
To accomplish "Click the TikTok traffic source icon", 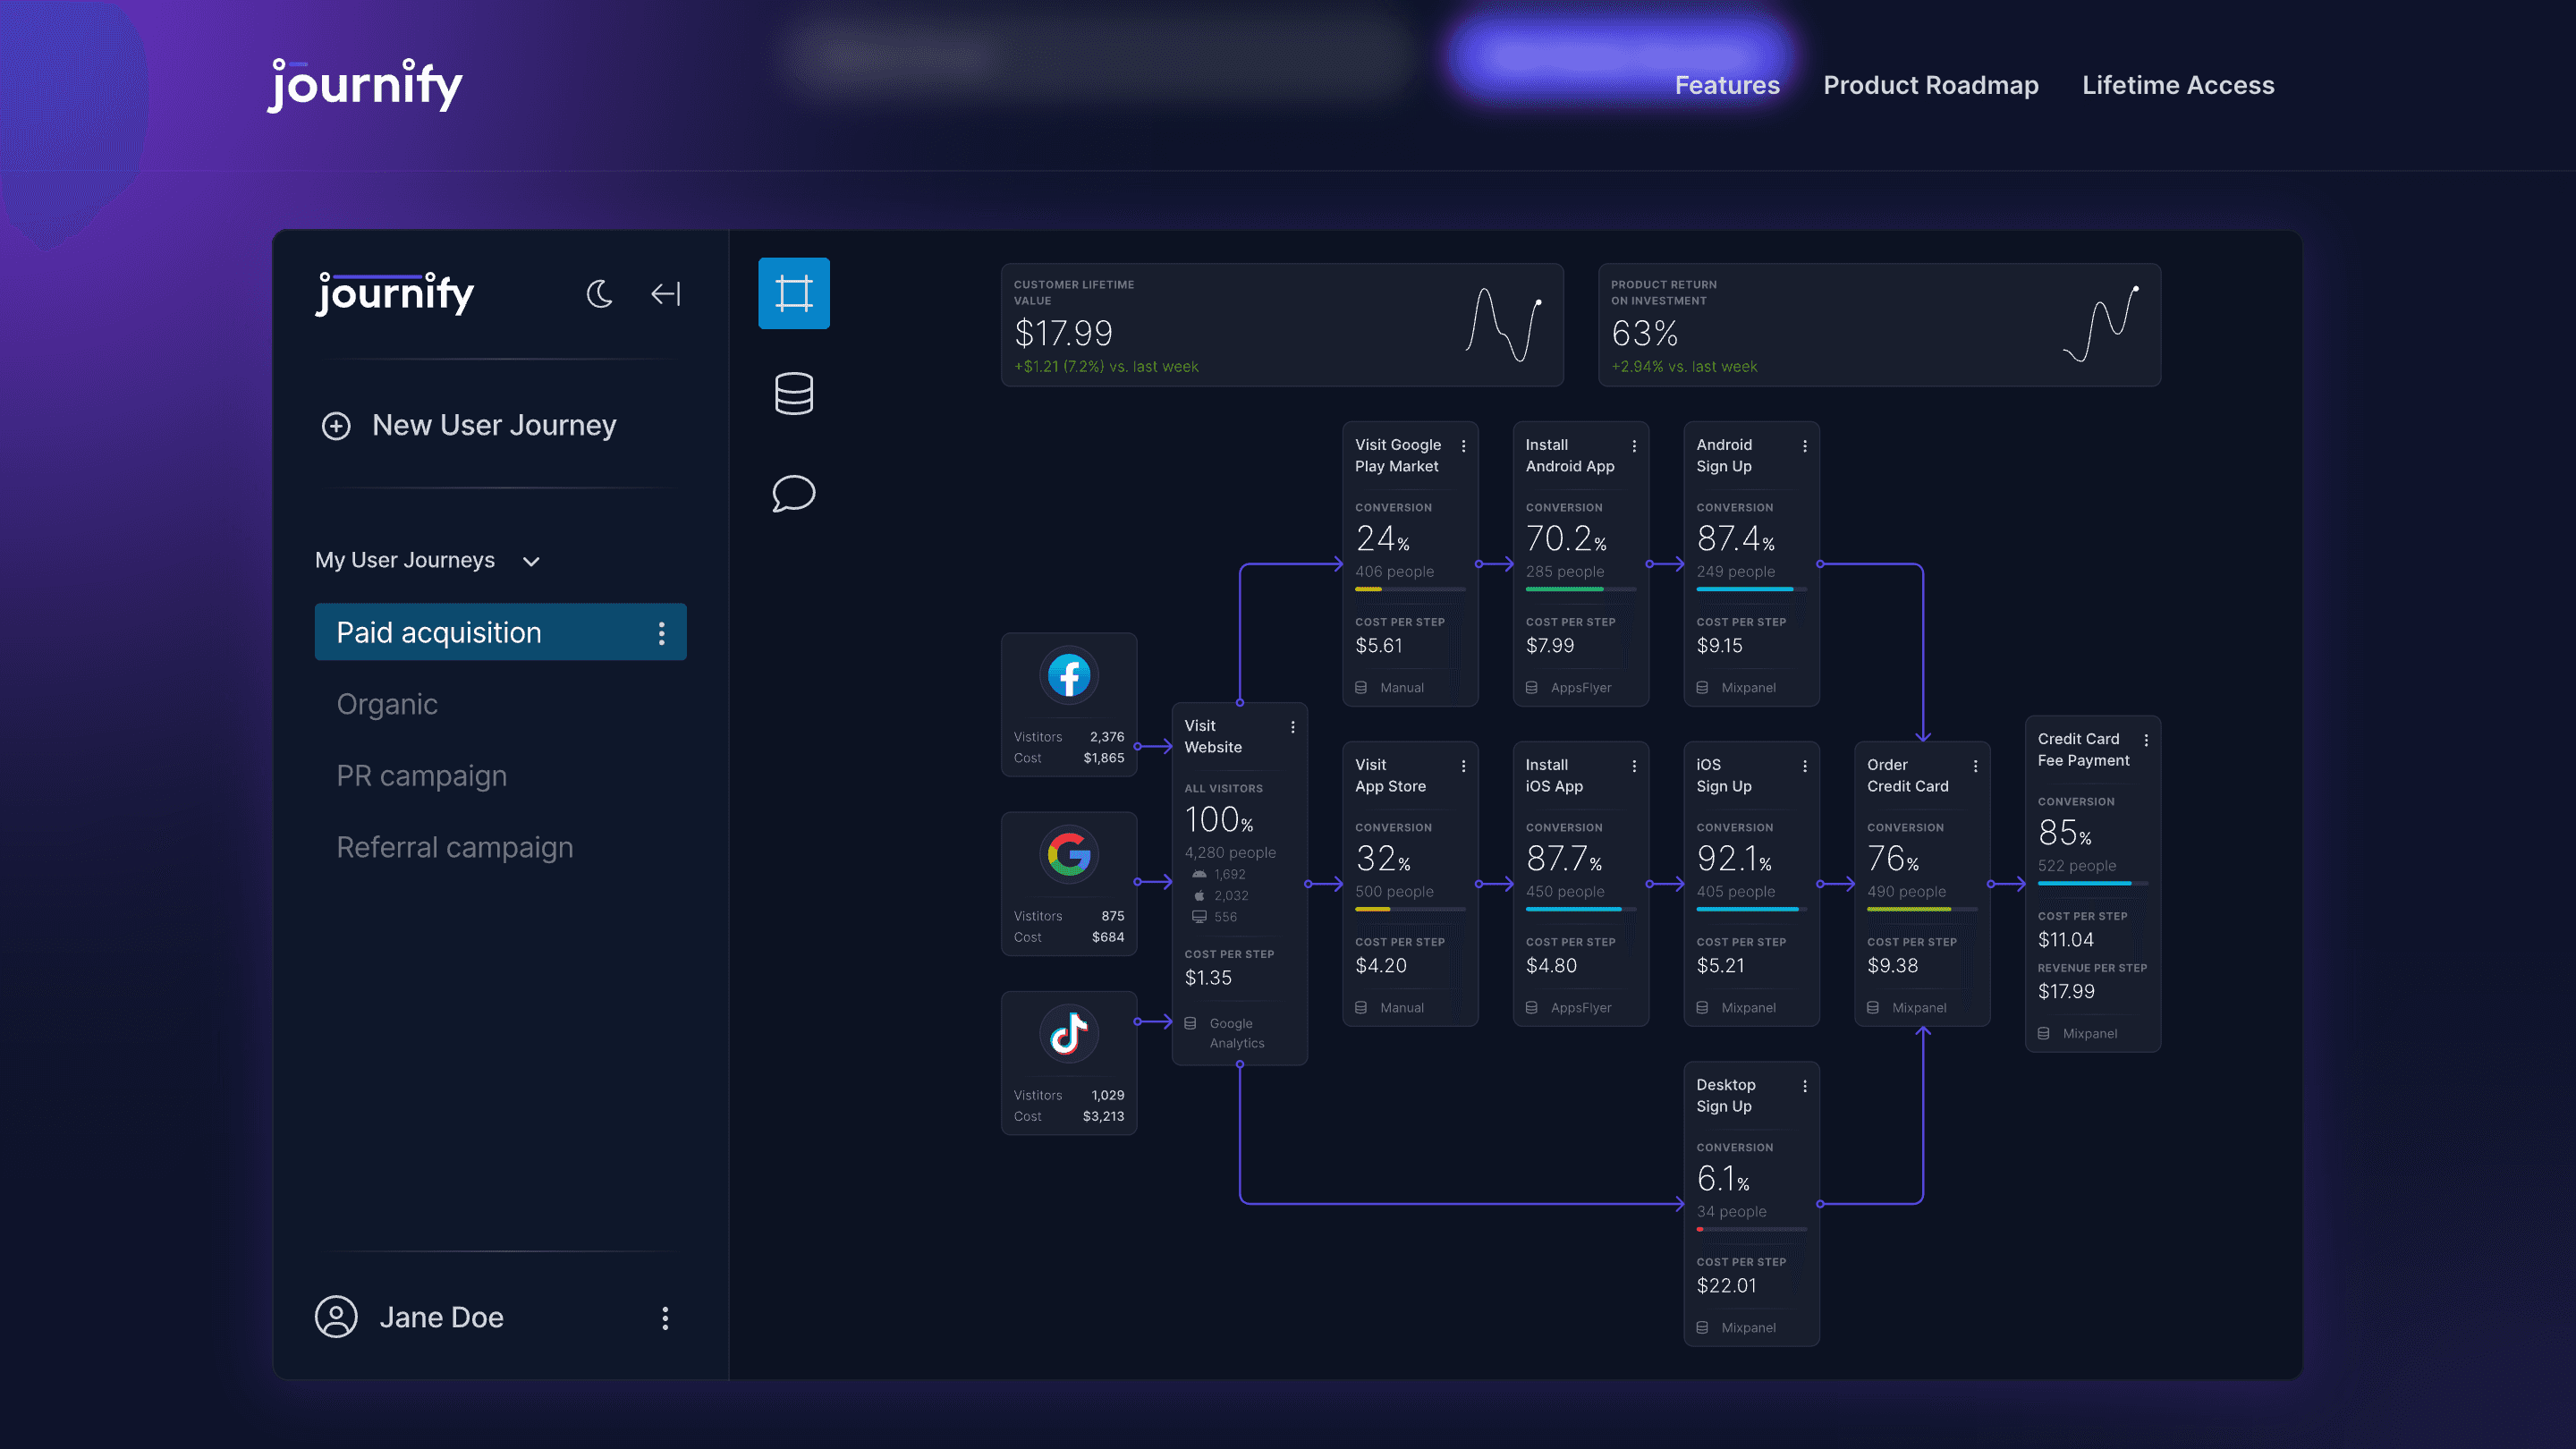I will tap(1068, 1034).
